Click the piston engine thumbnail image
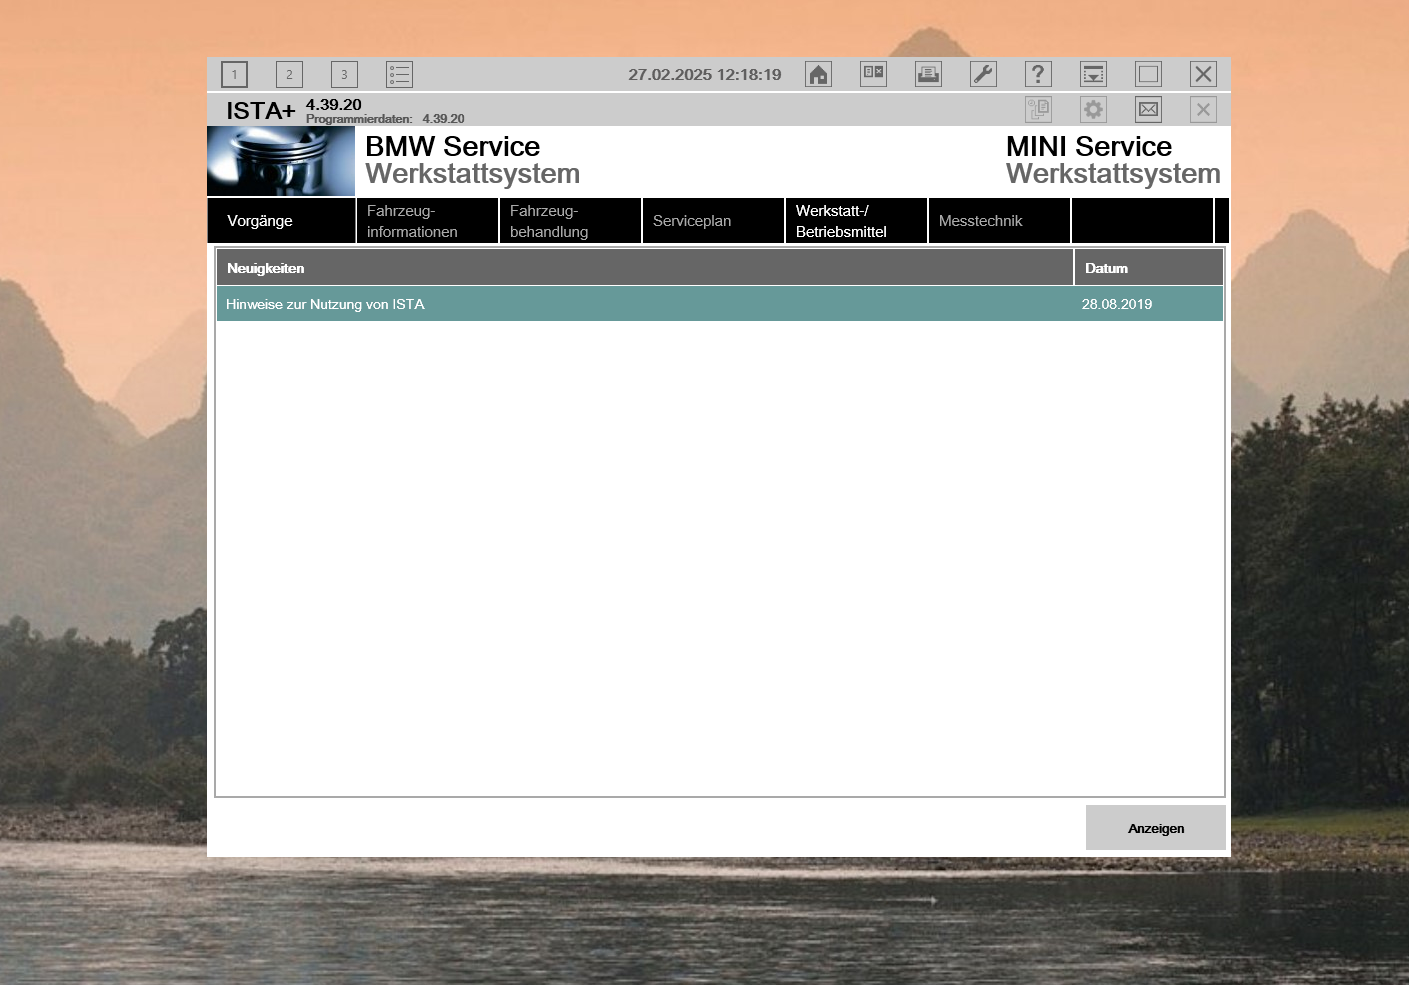 click(x=281, y=161)
